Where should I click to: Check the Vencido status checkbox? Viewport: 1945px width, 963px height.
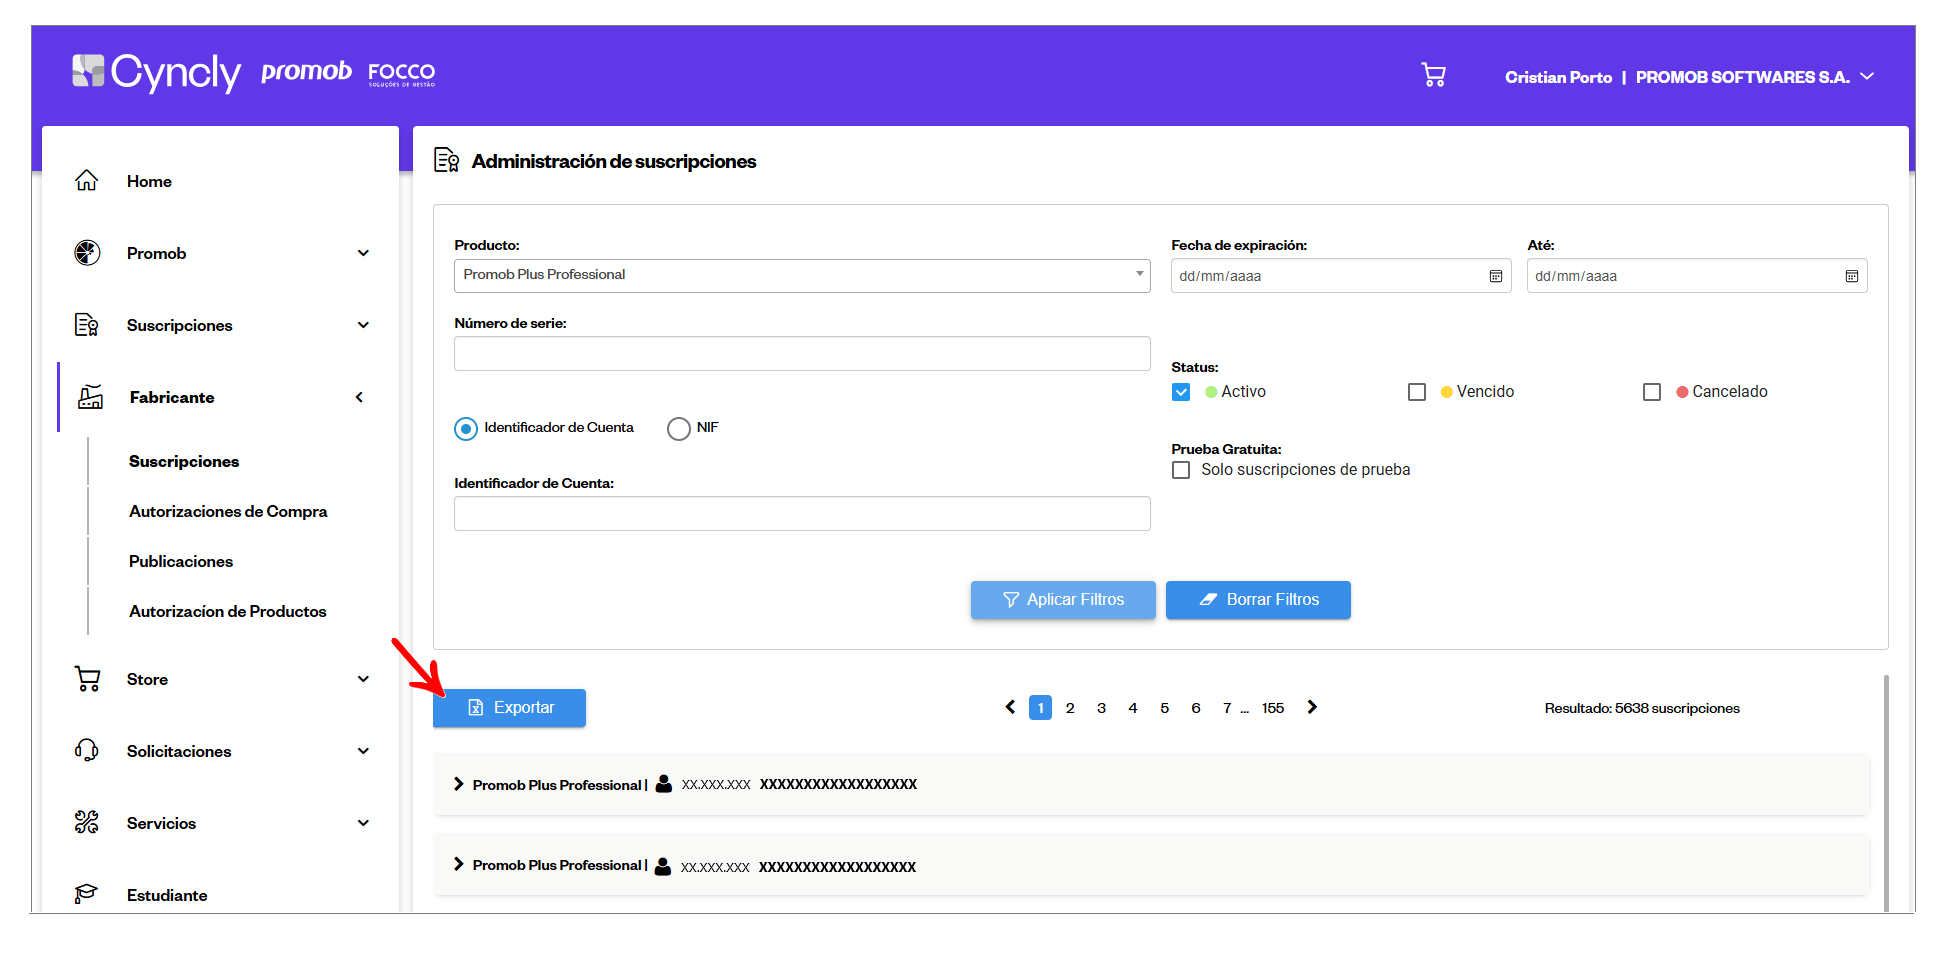(x=1417, y=392)
